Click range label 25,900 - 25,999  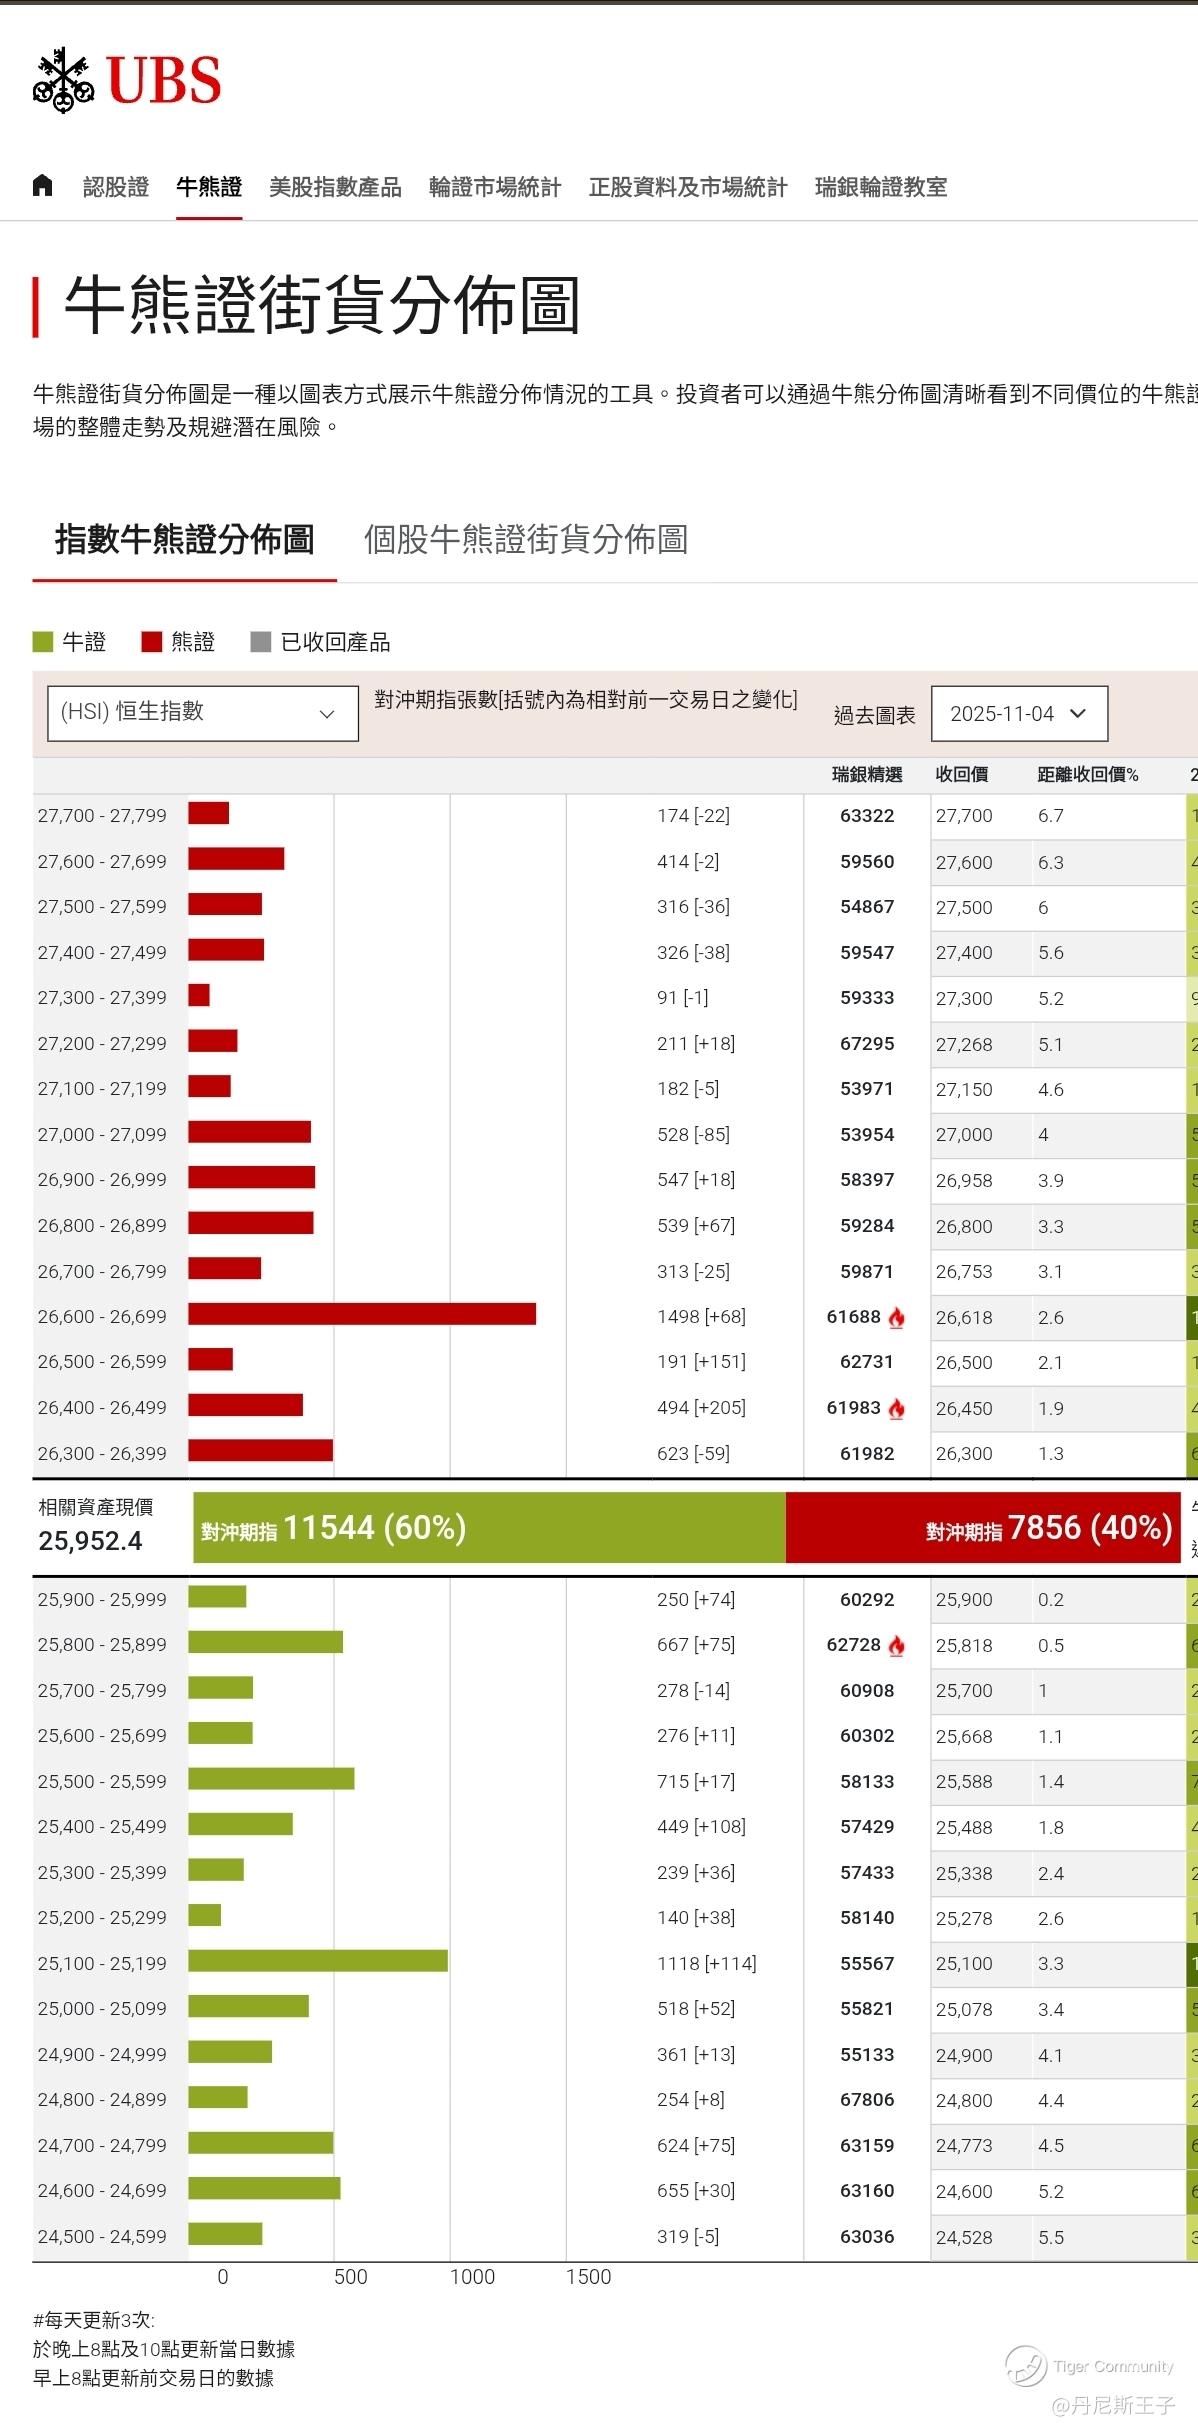(x=102, y=1600)
